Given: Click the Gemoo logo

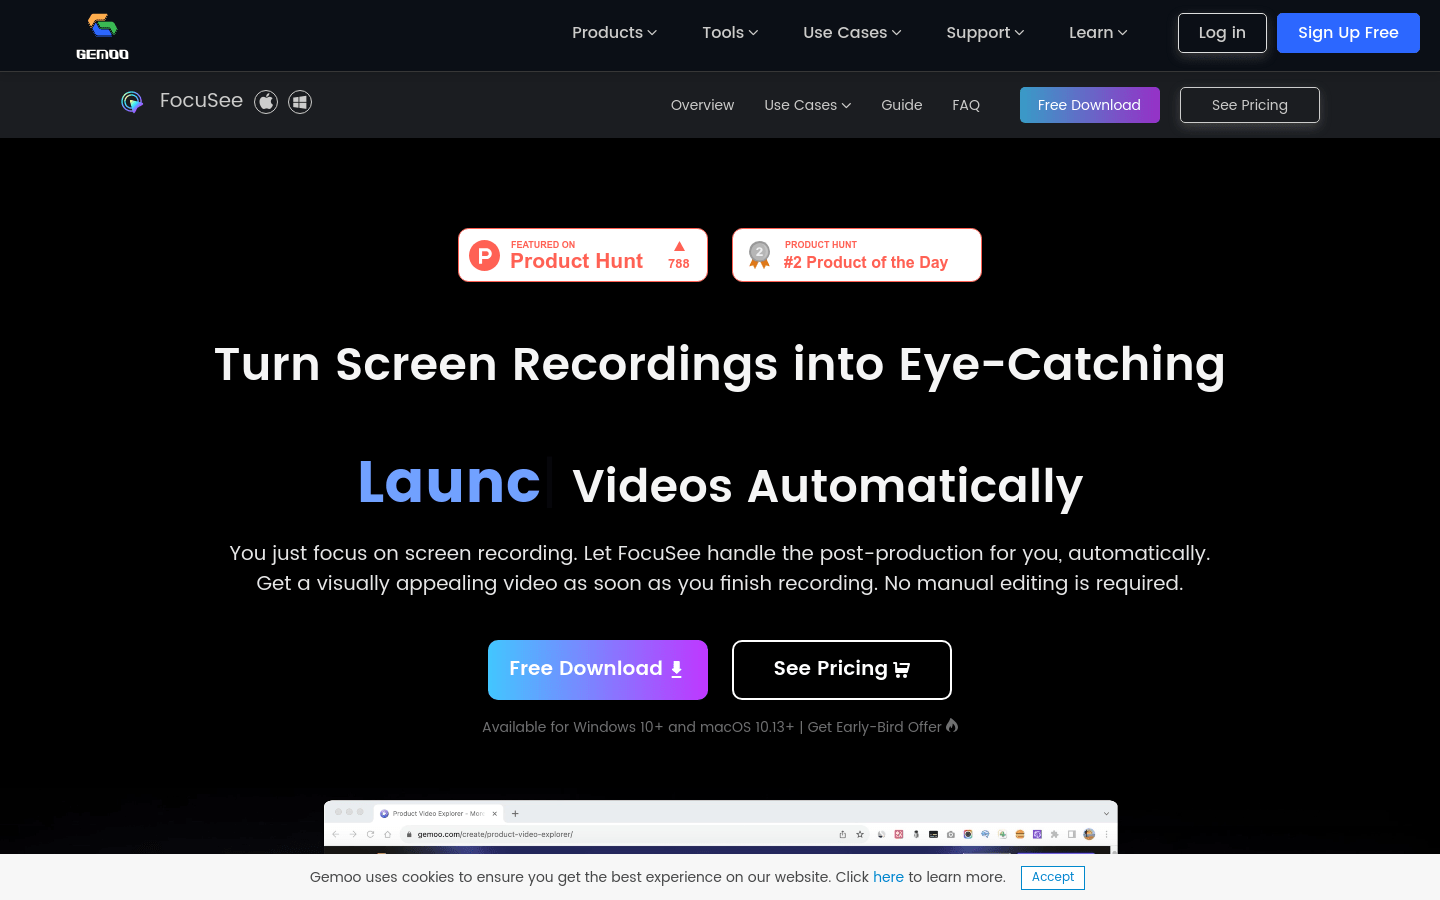Looking at the screenshot, I should (x=102, y=36).
